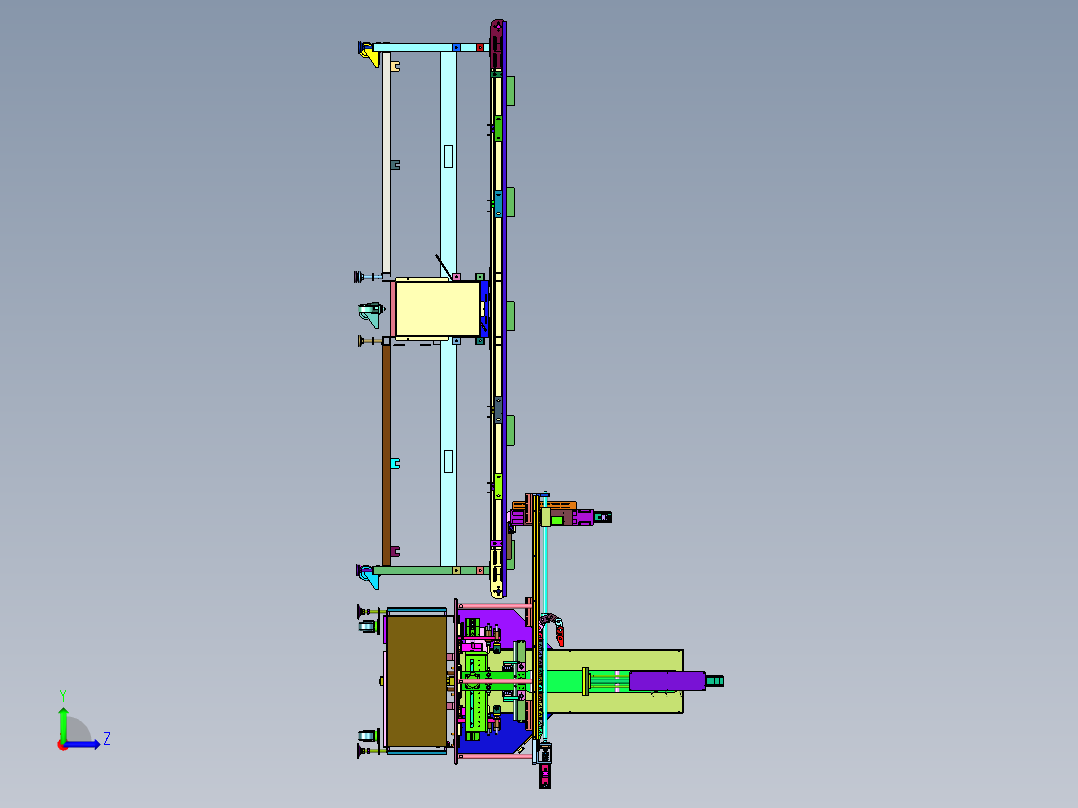This screenshot has width=1078, height=808.
Task: Select the red cable carrier bracket near the rail
Action: 560,634
